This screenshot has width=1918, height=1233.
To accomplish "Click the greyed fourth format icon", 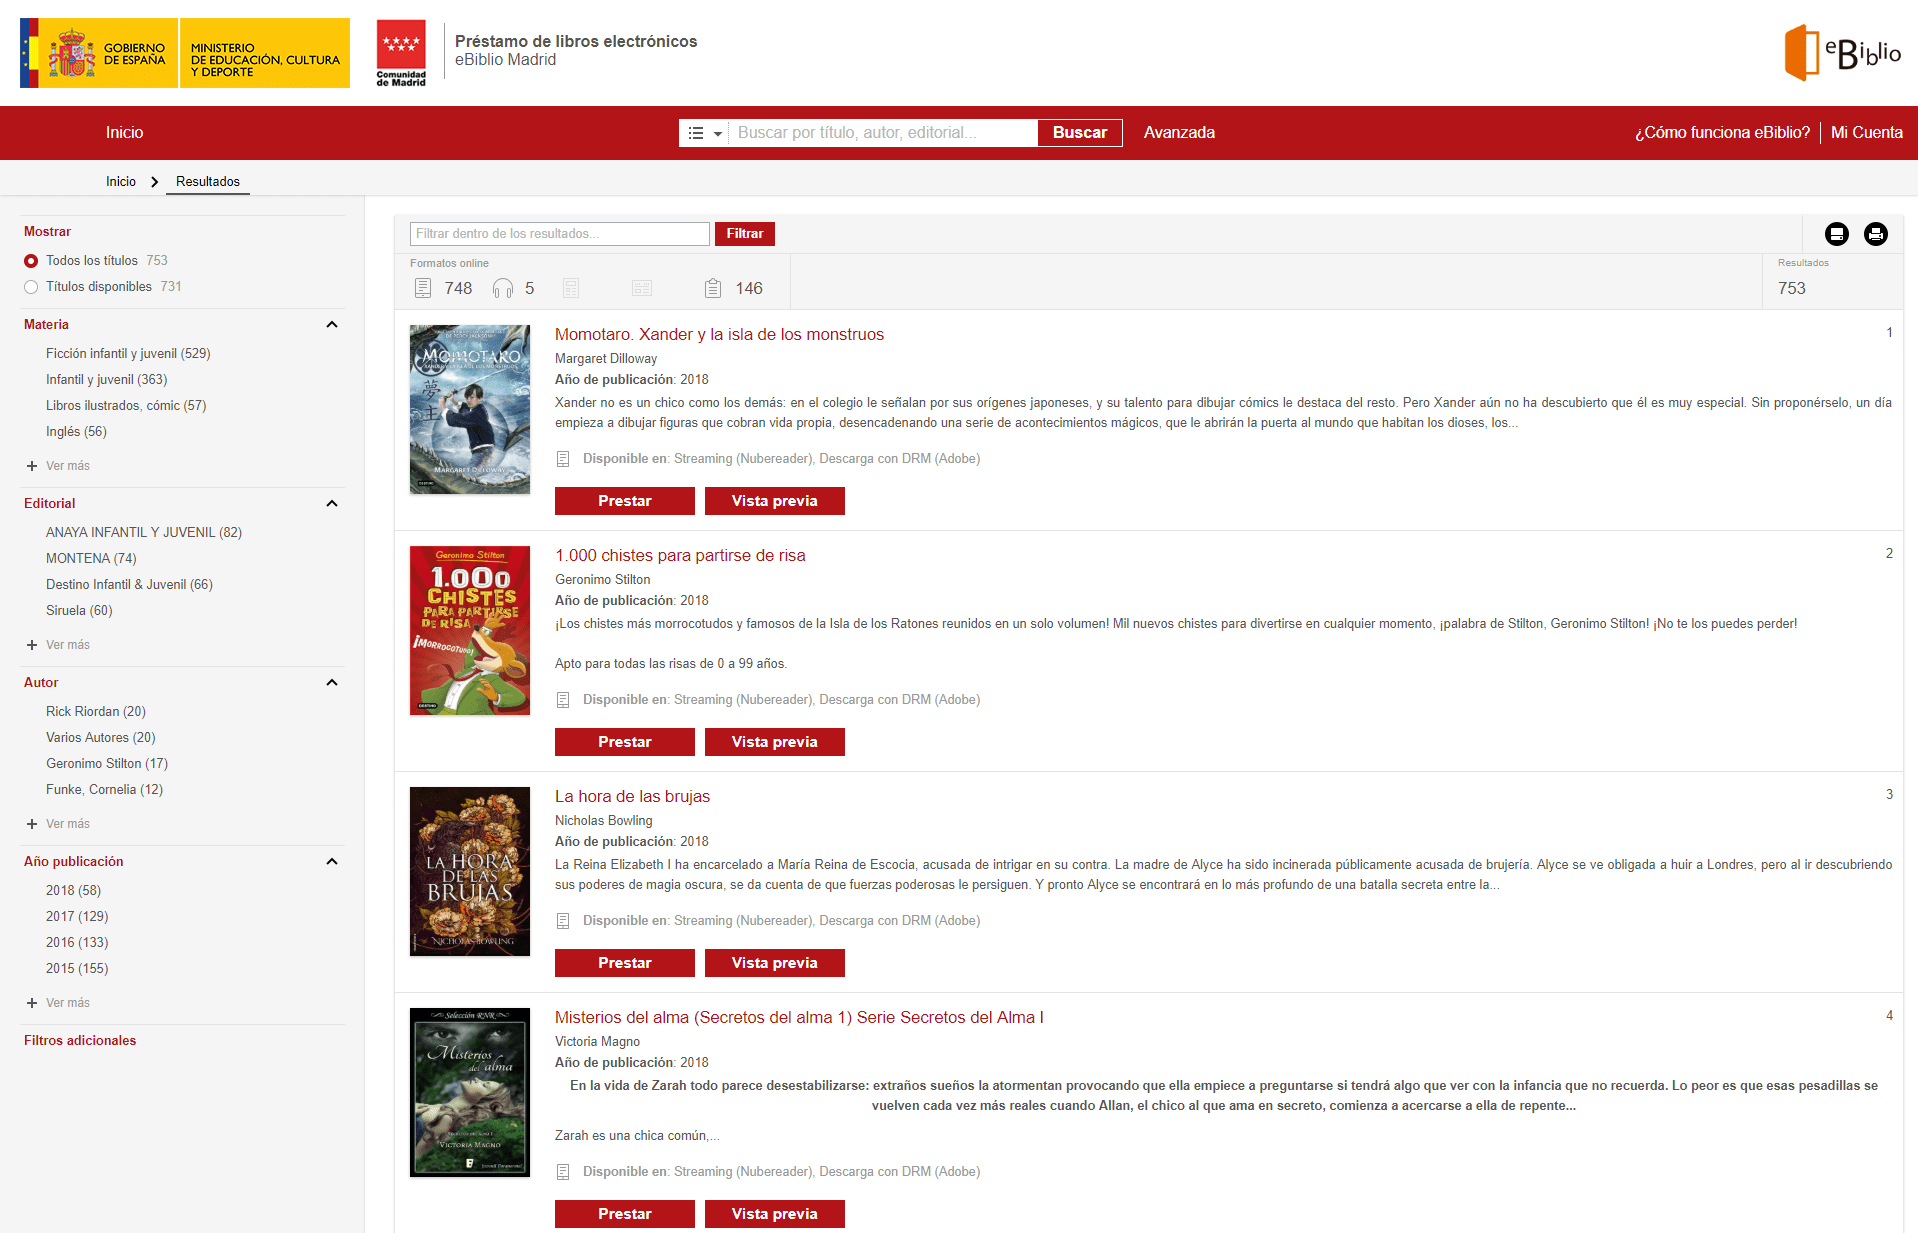I will [x=642, y=288].
